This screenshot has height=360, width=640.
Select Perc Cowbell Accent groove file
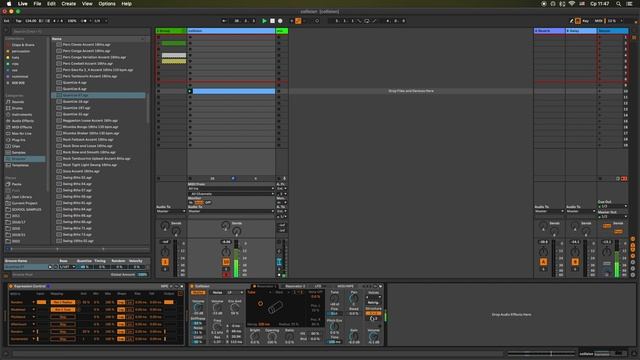87,64
